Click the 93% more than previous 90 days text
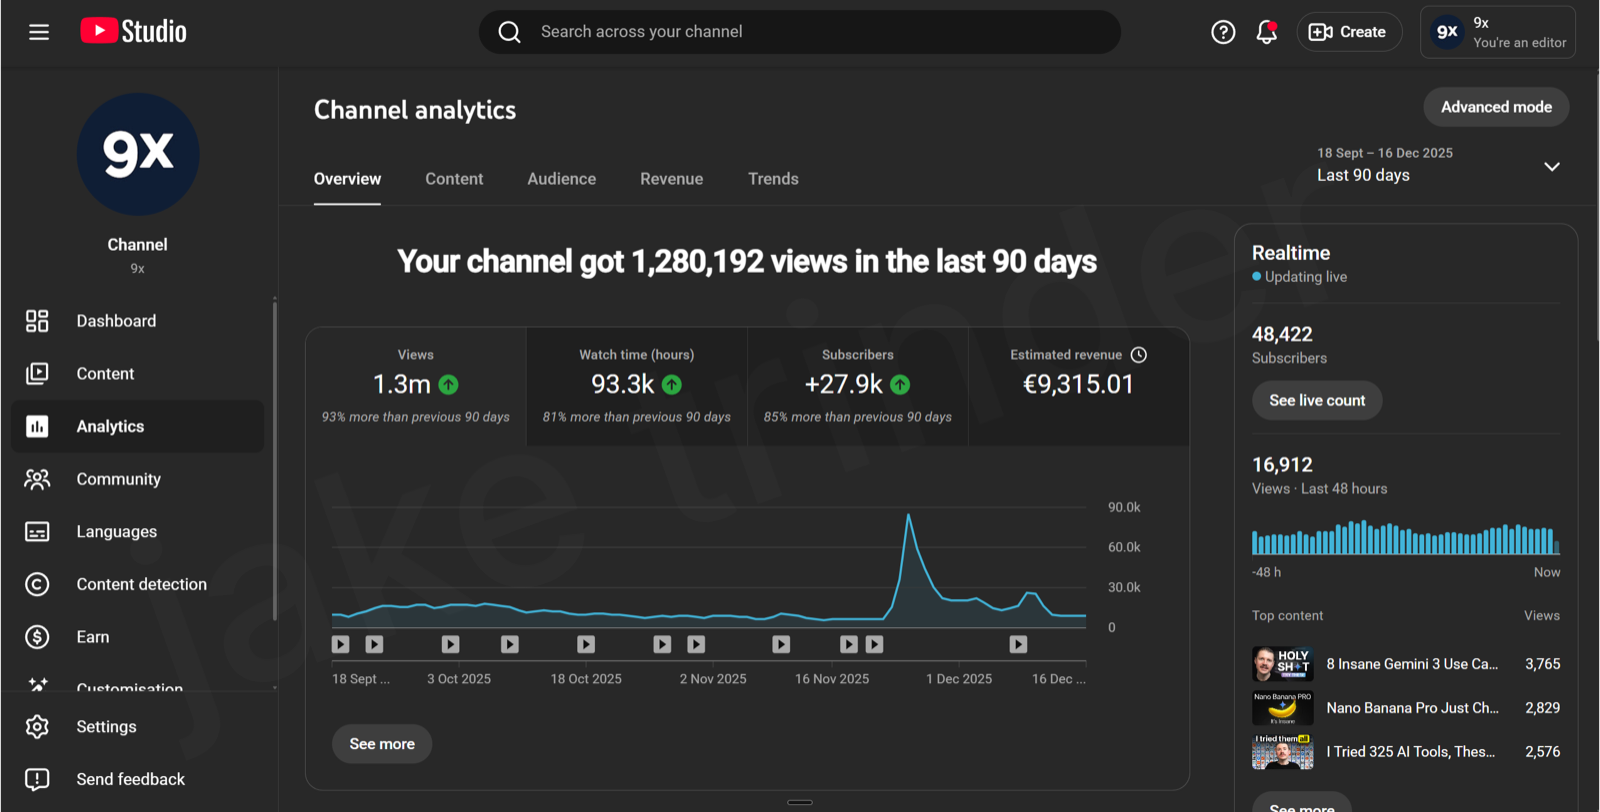1600x812 pixels. [416, 417]
